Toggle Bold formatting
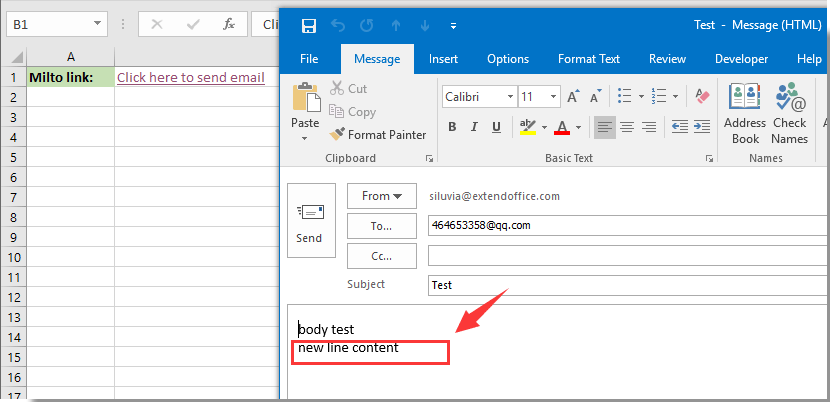830x402 pixels. click(452, 127)
